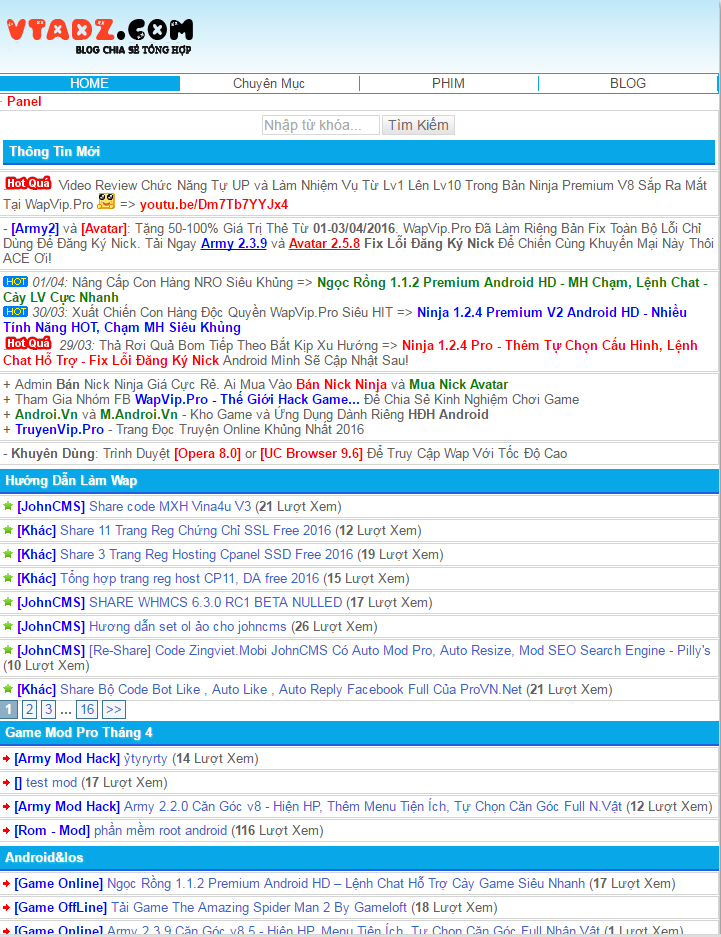Screen dimensions: 721x937
Task: Open the Panel link
Action: (24, 102)
